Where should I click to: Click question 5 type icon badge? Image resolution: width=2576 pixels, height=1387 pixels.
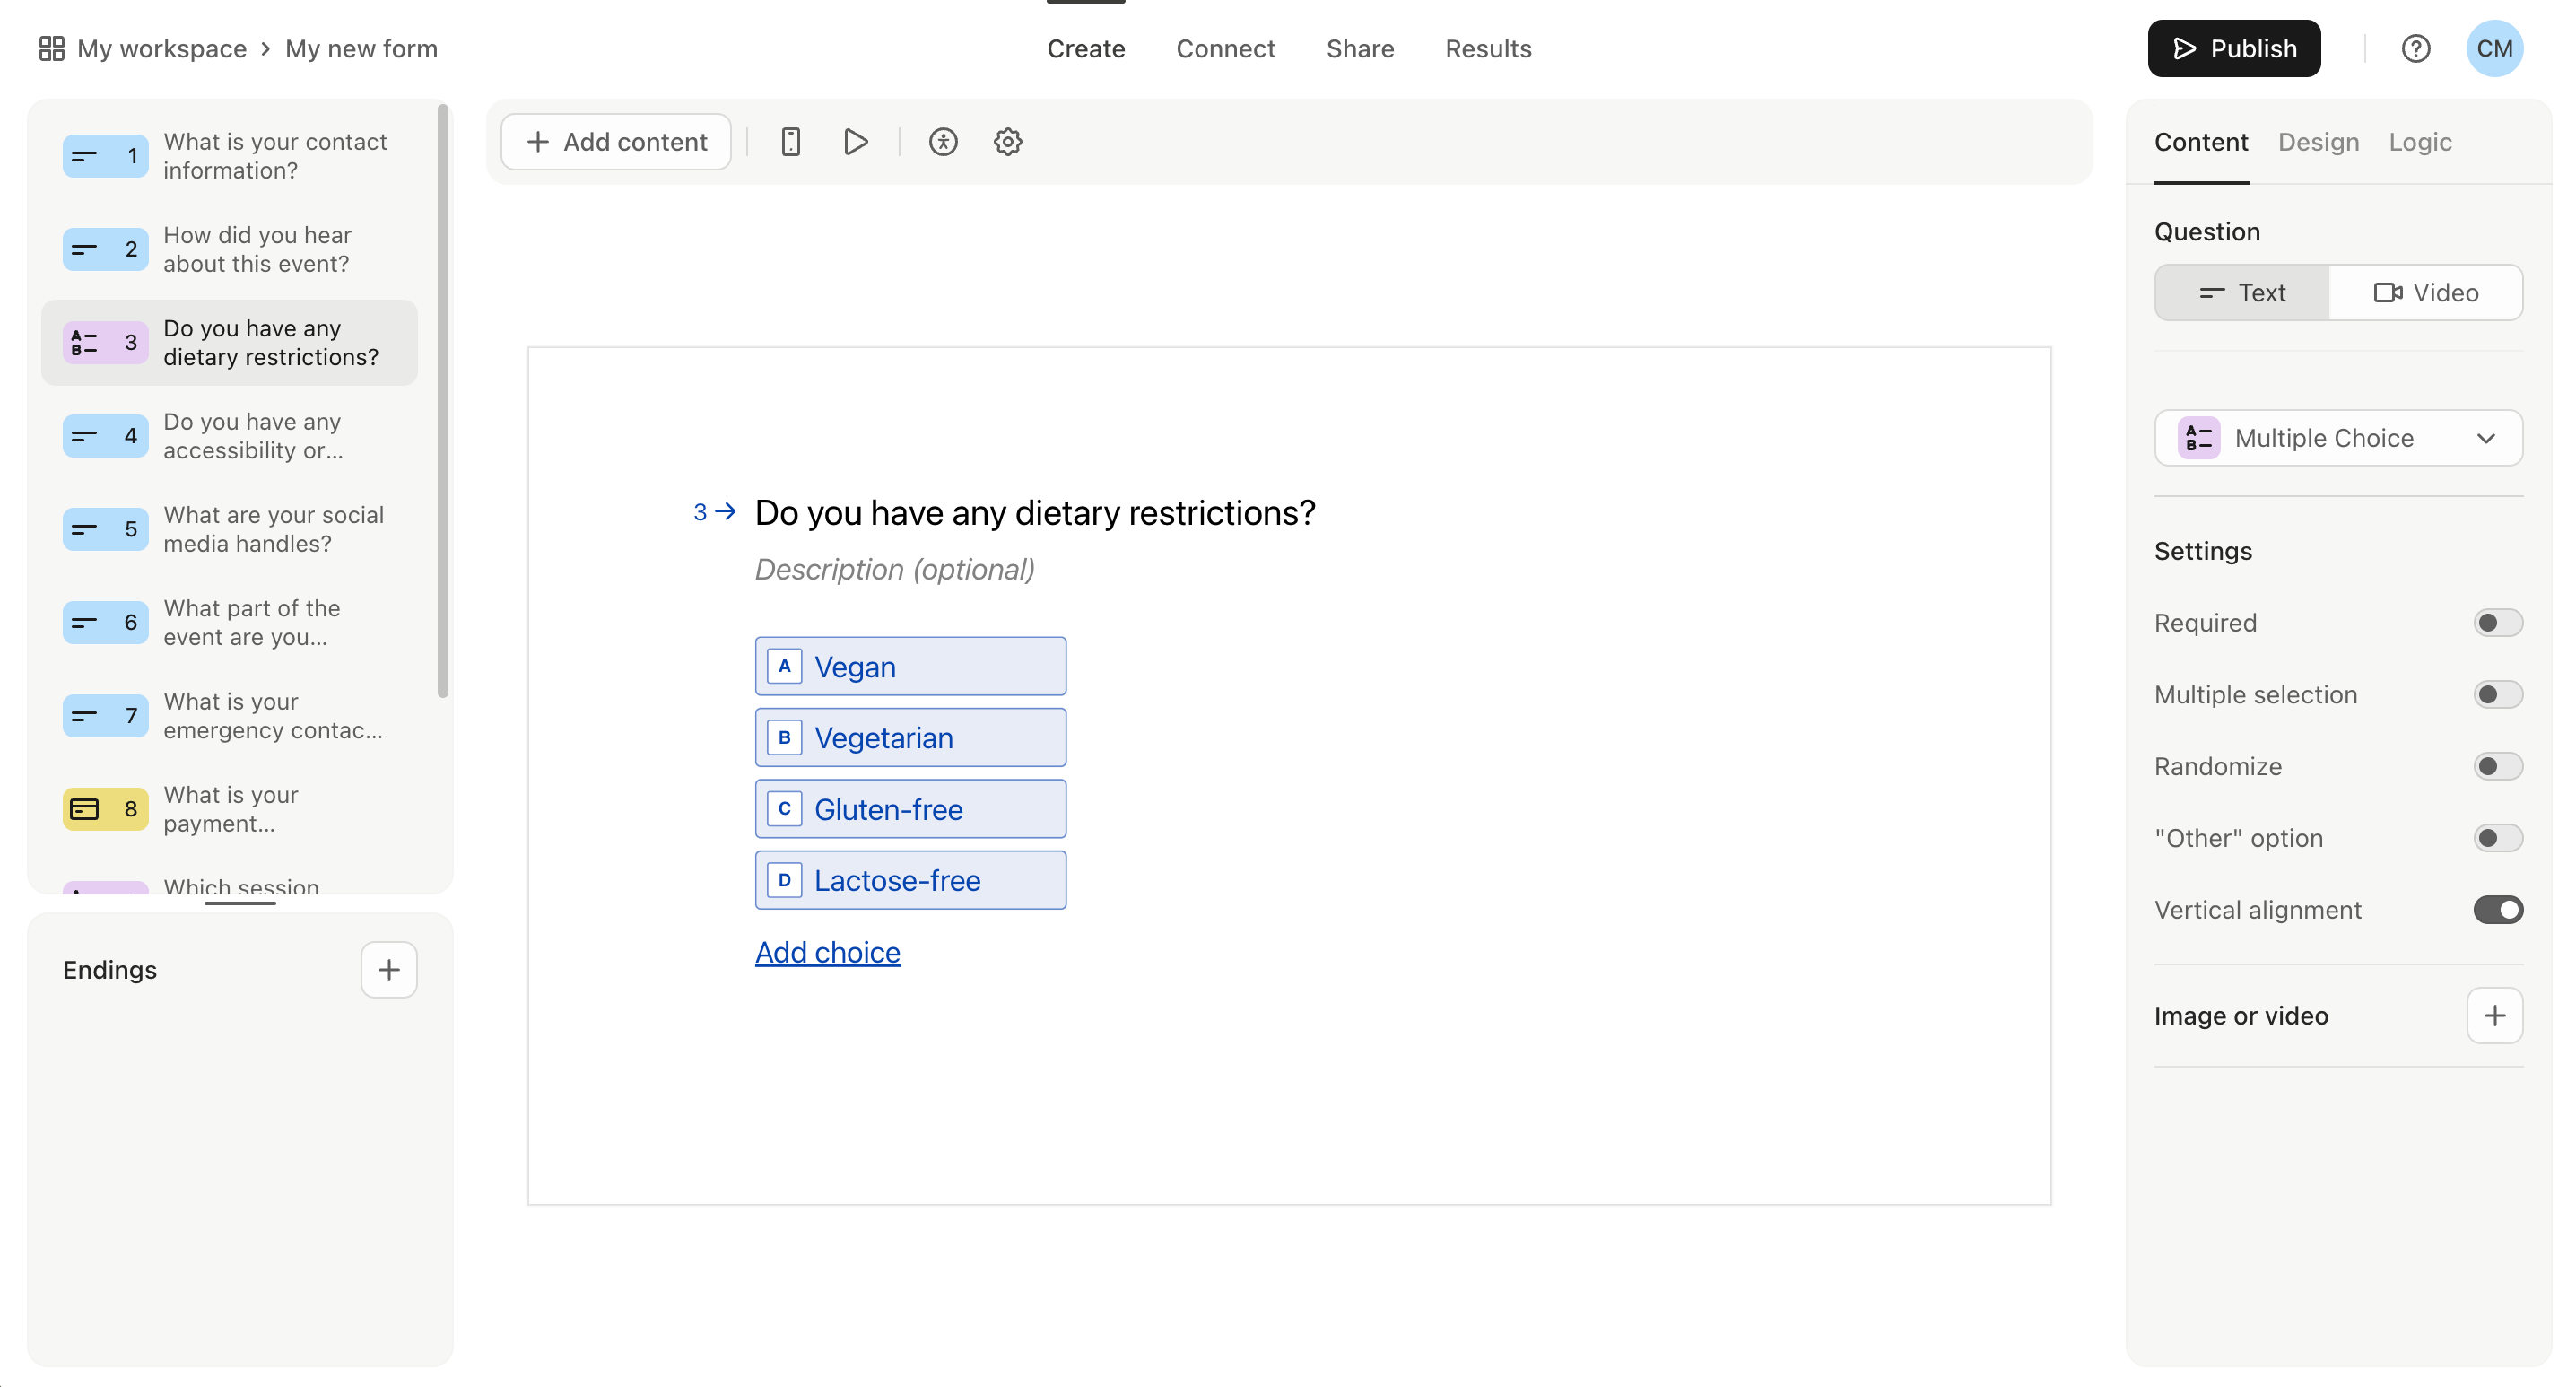coord(105,529)
